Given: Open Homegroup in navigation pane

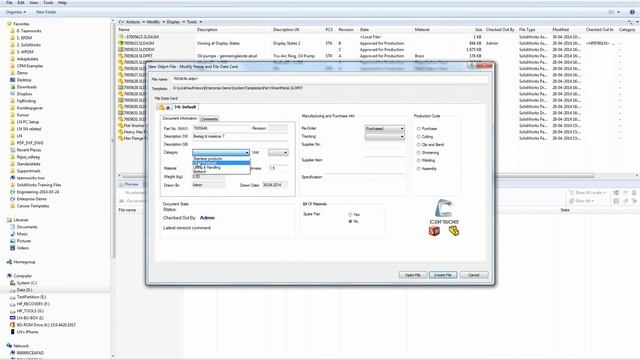Looking at the screenshot, I should point(24,262).
